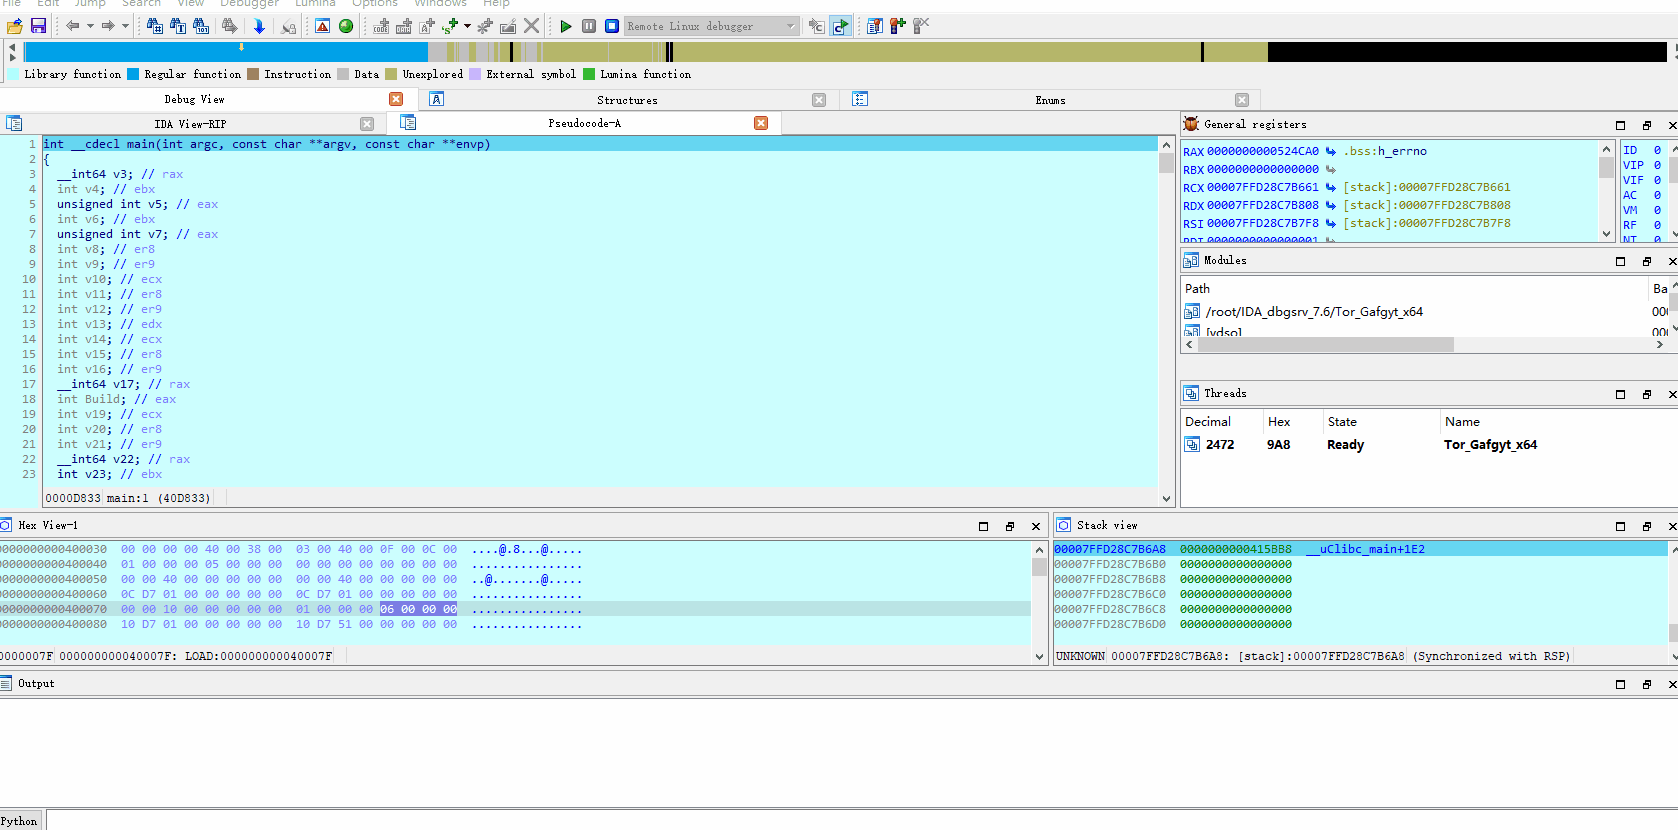
Task: Click the Python console button
Action: (x=20, y=820)
